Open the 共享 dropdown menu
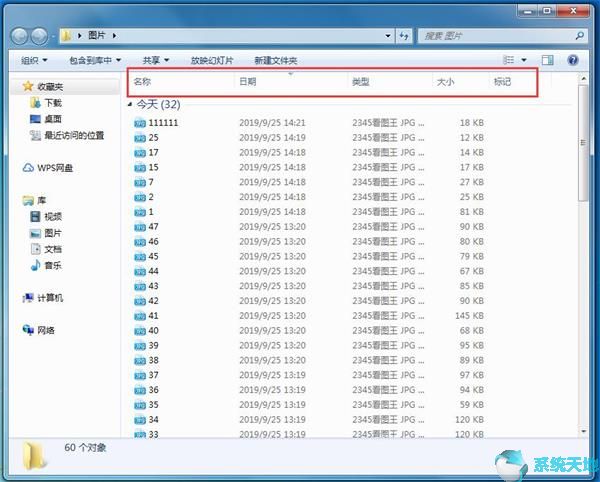The image size is (600, 482). coord(155,60)
